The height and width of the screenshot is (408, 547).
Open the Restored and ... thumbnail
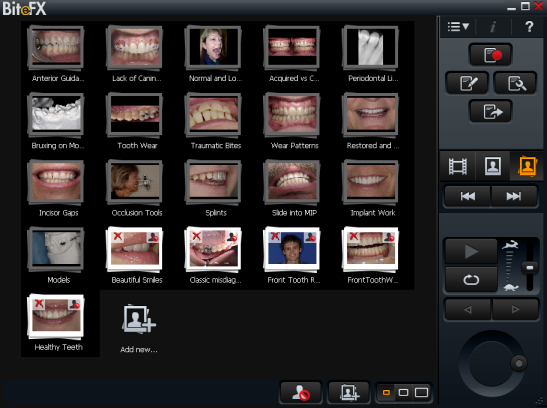pos(371,114)
